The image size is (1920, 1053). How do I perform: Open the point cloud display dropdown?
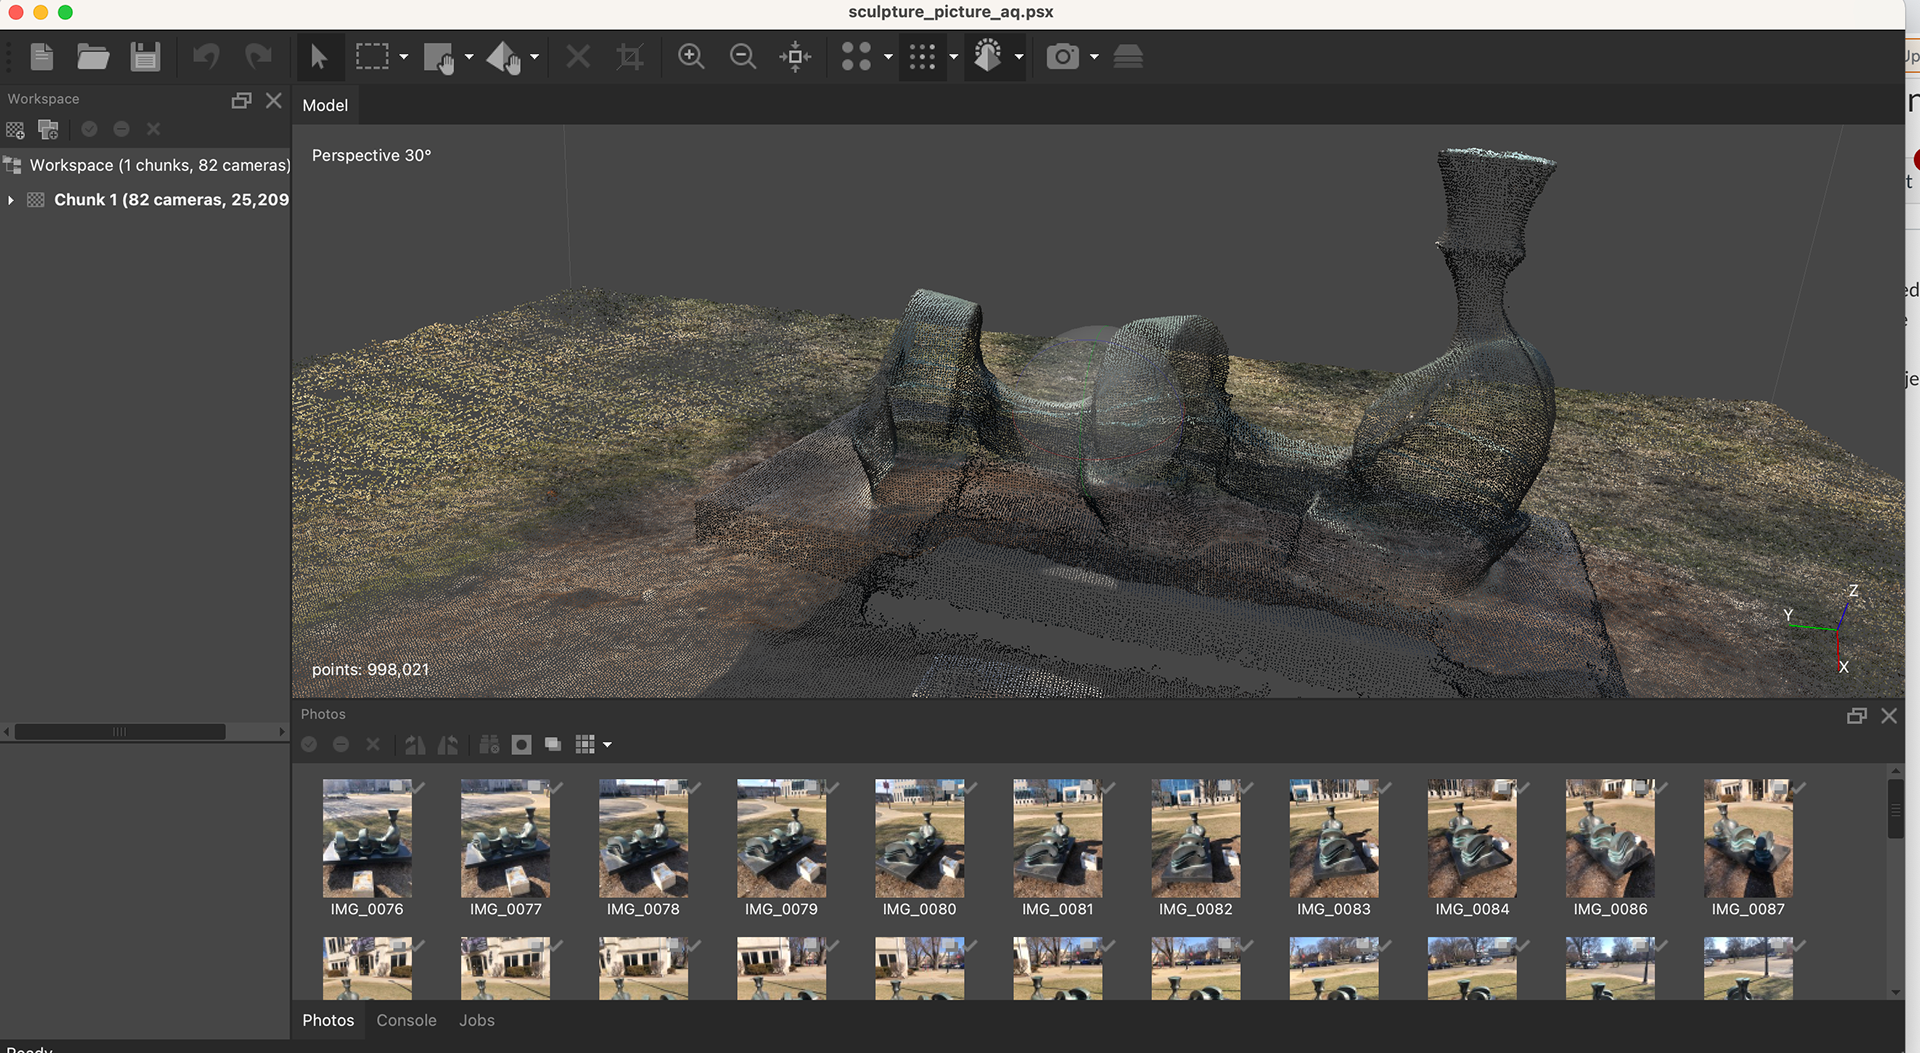tap(953, 57)
